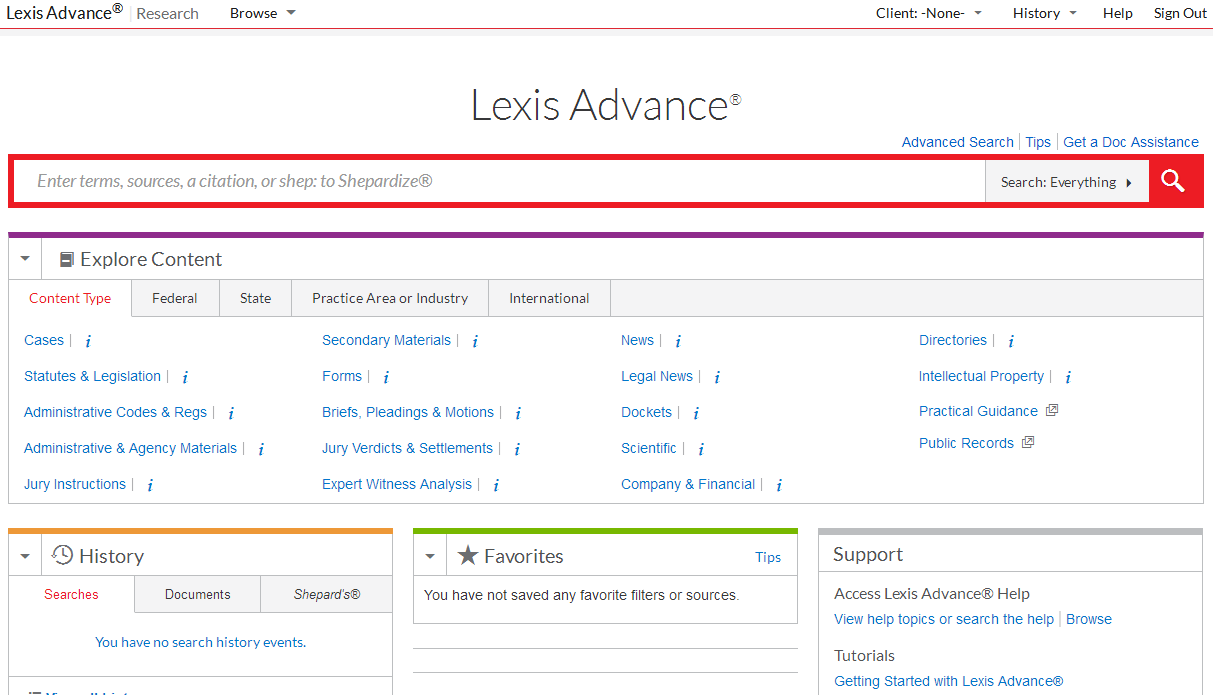Click the Lexis Advance logo in top bar
Screen dimensions: 1213x695
click(65, 12)
